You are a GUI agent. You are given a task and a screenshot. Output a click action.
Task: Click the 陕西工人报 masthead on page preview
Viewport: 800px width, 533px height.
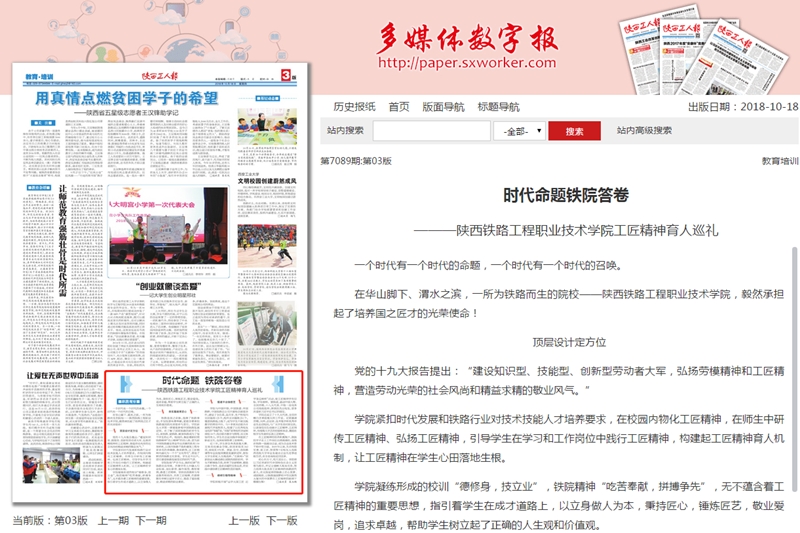158,75
